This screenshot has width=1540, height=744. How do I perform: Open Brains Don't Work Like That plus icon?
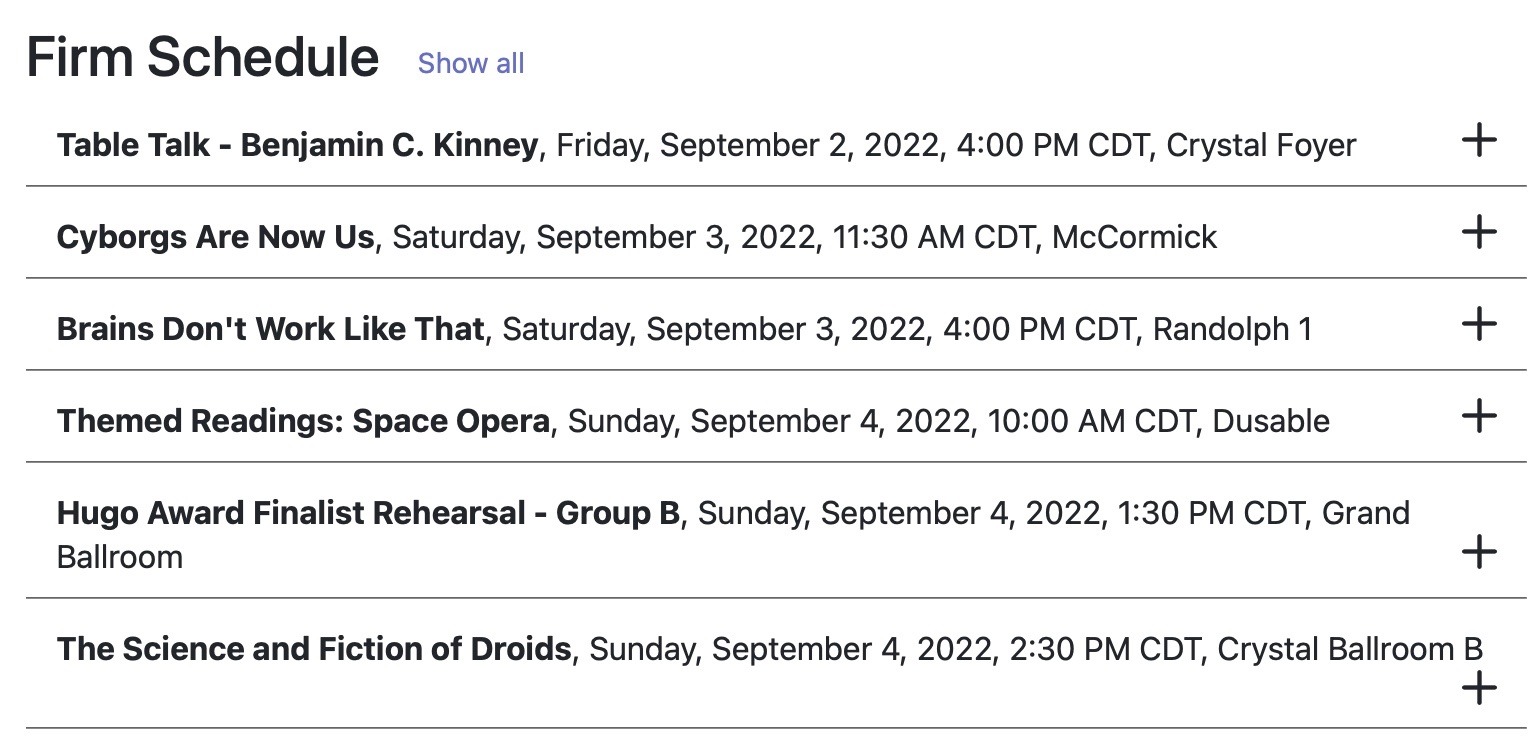point(1478,325)
